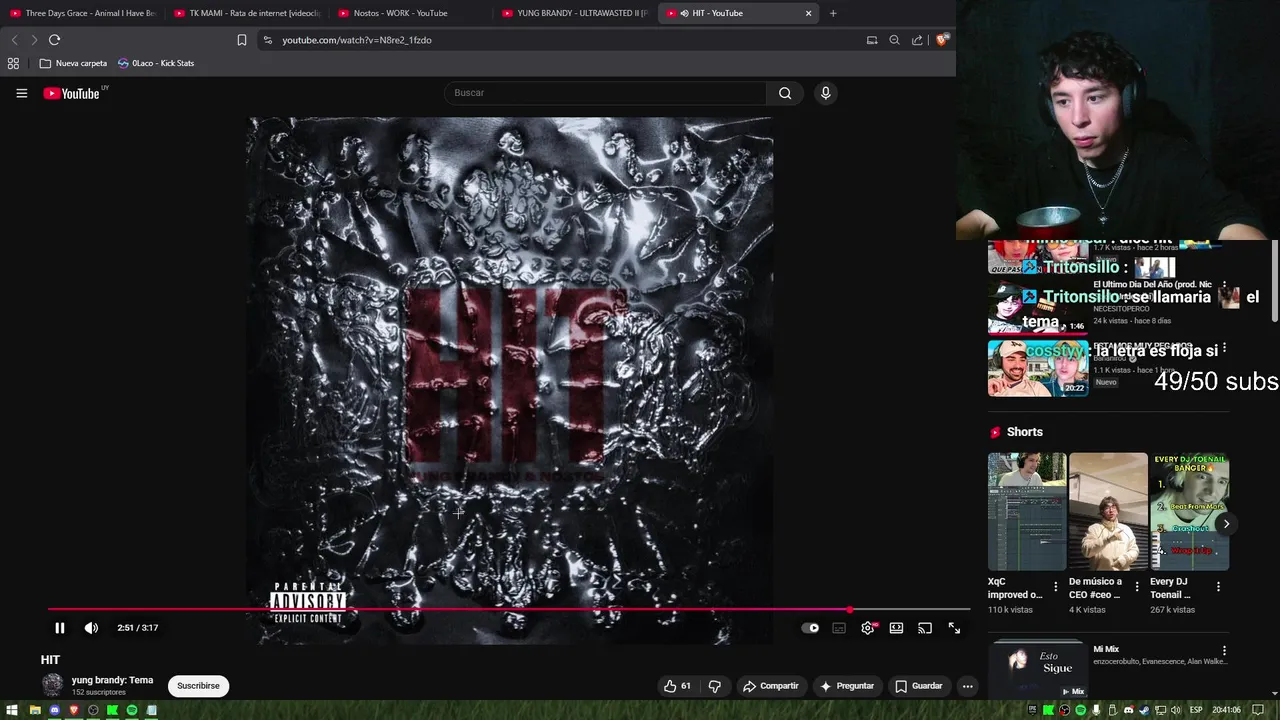Open the YouTube hamburger guide menu
This screenshot has width=1280, height=720.
[21, 93]
